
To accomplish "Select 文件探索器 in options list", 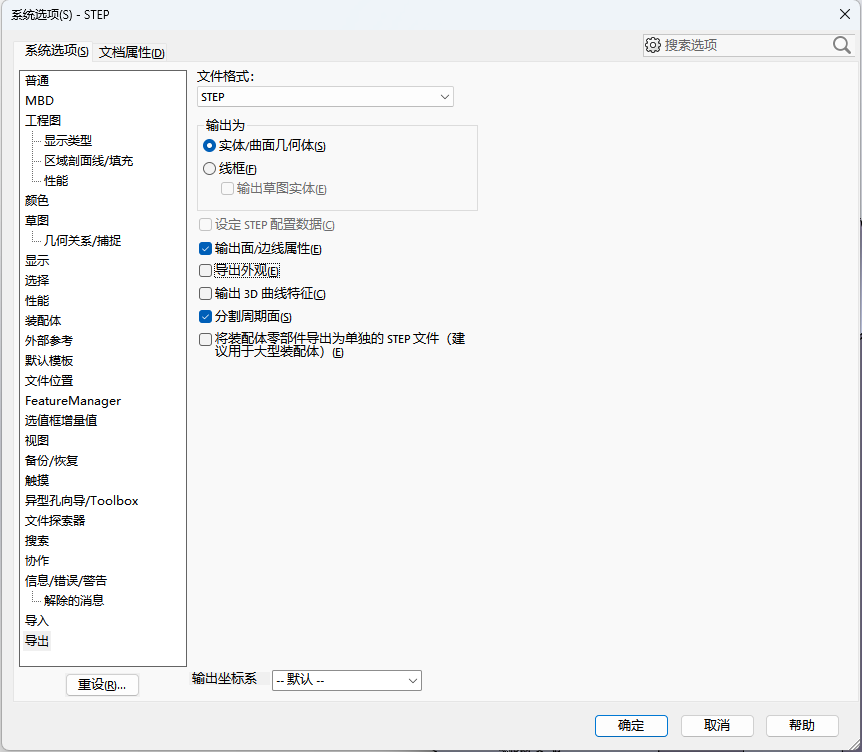I will (x=55, y=521).
